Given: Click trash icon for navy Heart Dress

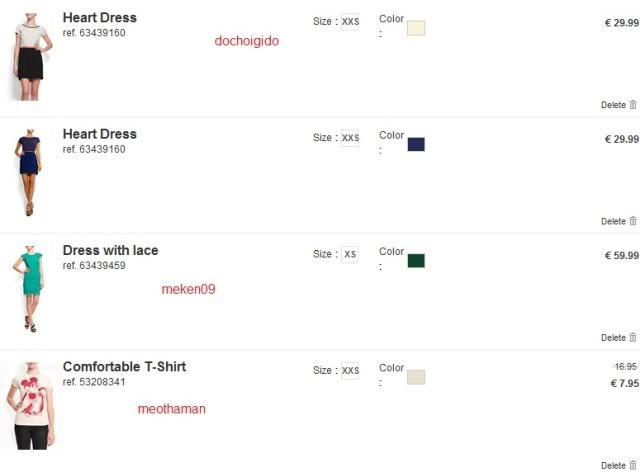Looking at the screenshot, I should point(633,221).
